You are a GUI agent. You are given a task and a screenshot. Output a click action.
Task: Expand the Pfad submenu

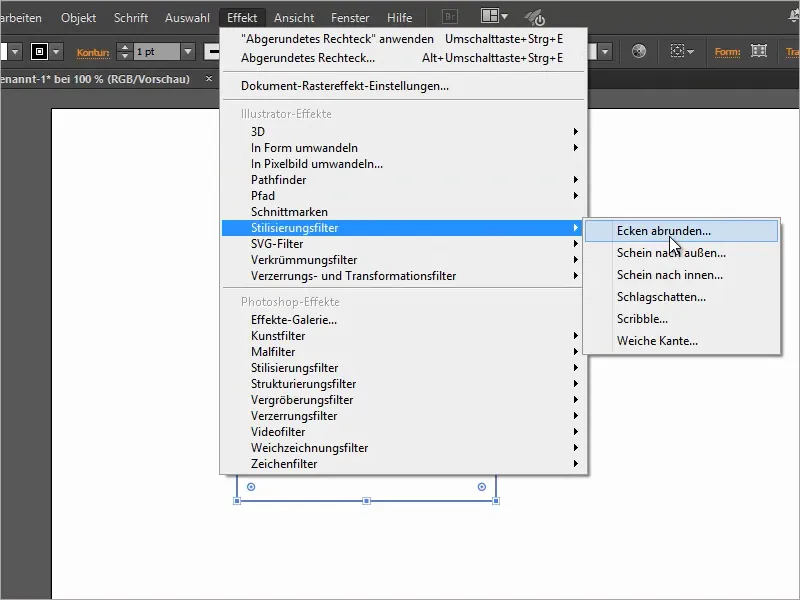(403, 196)
